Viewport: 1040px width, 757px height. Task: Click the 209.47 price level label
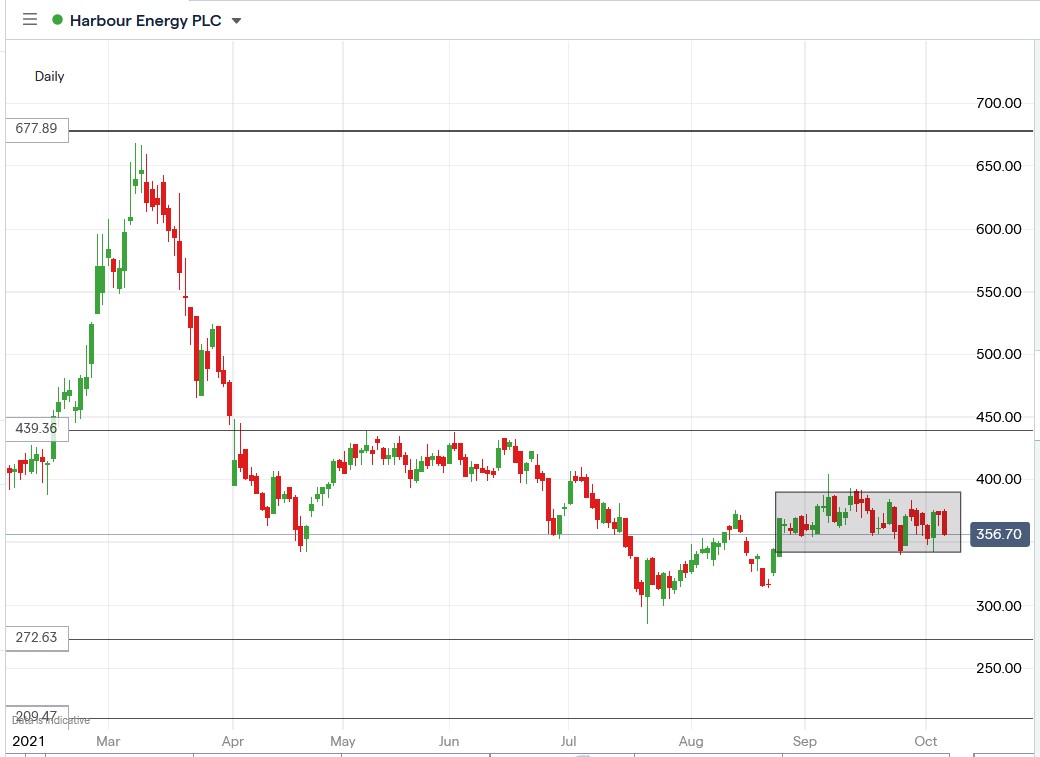pos(37,712)
